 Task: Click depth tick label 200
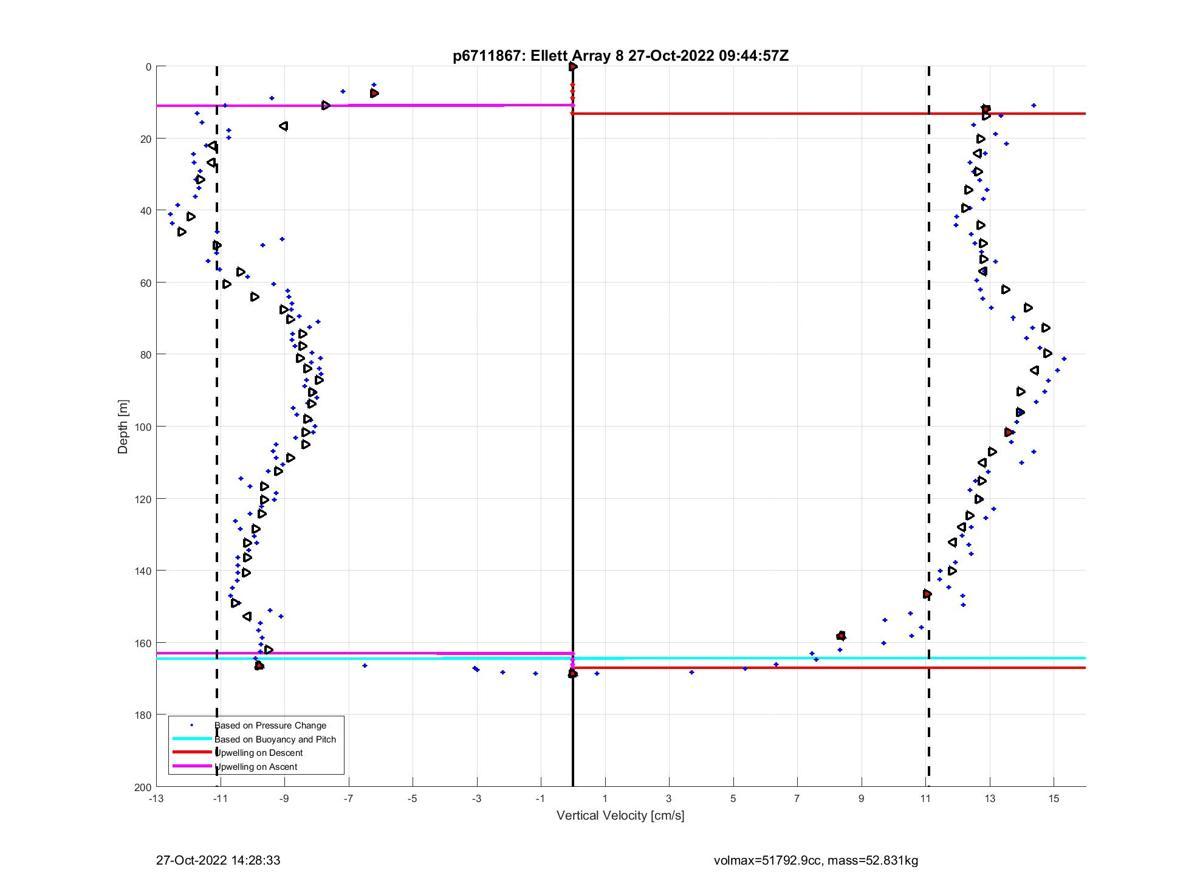[142, 787]
